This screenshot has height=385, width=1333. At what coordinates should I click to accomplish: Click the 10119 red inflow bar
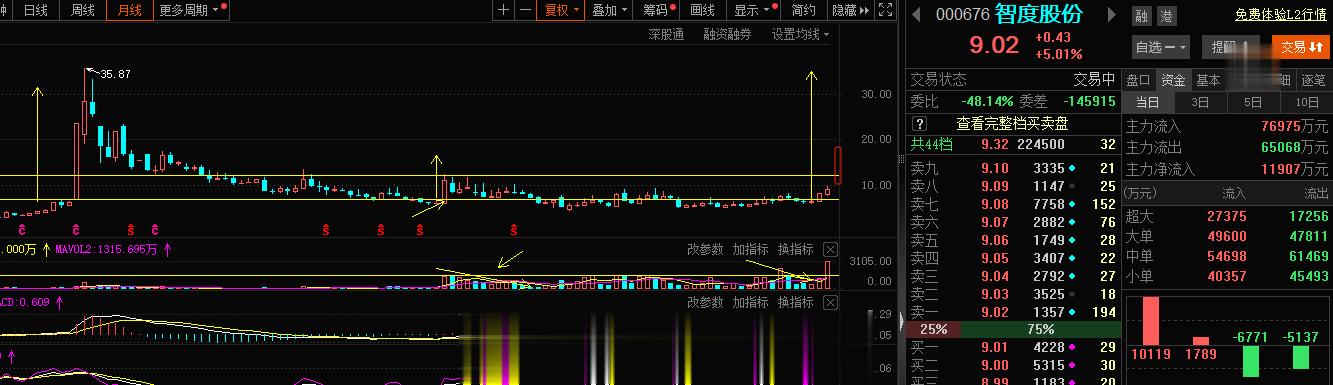(1150, 321)
